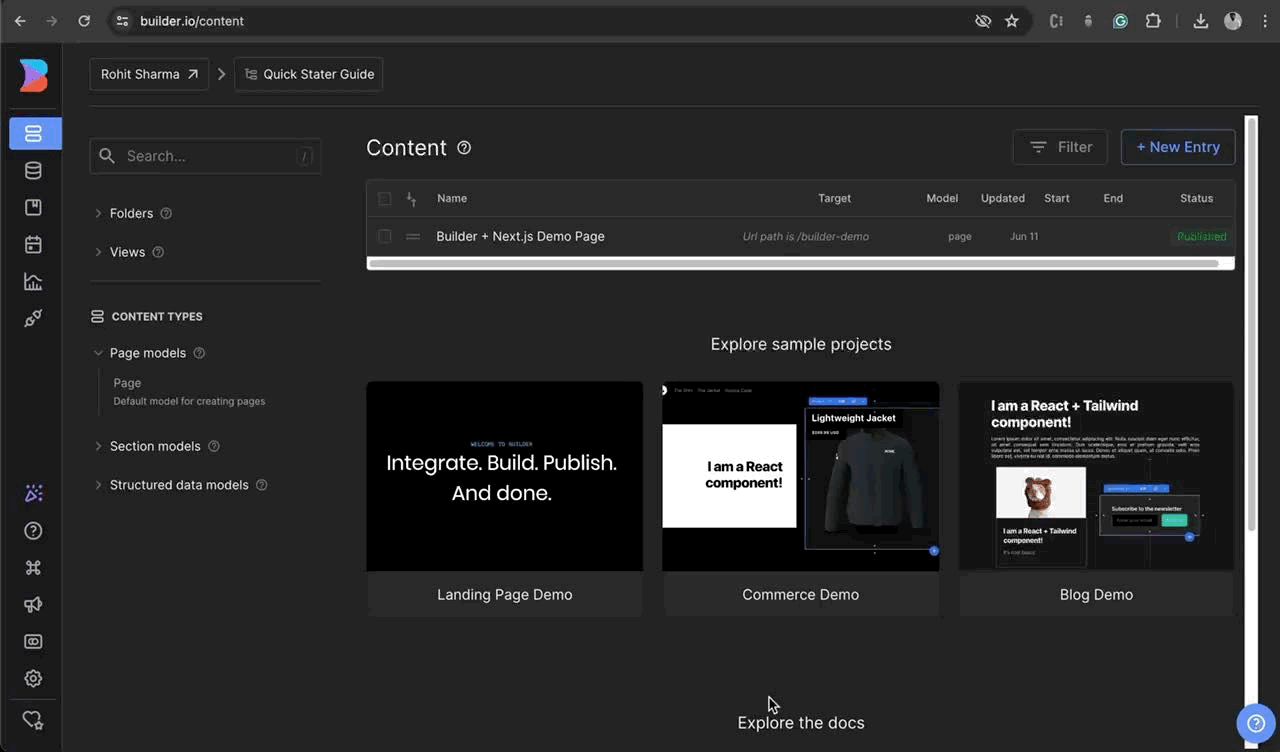Open the Settings gear in sidebar

[33, 678]
